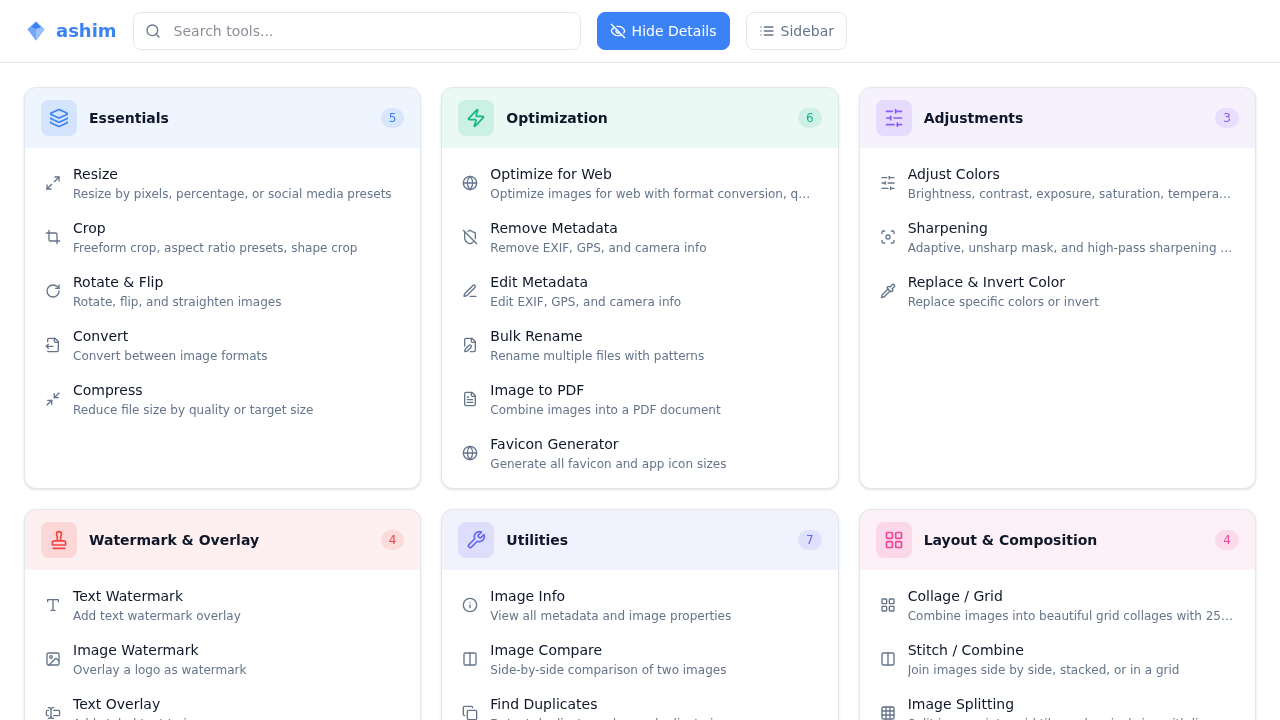Open Image Compare tool

tap(640, 659)
